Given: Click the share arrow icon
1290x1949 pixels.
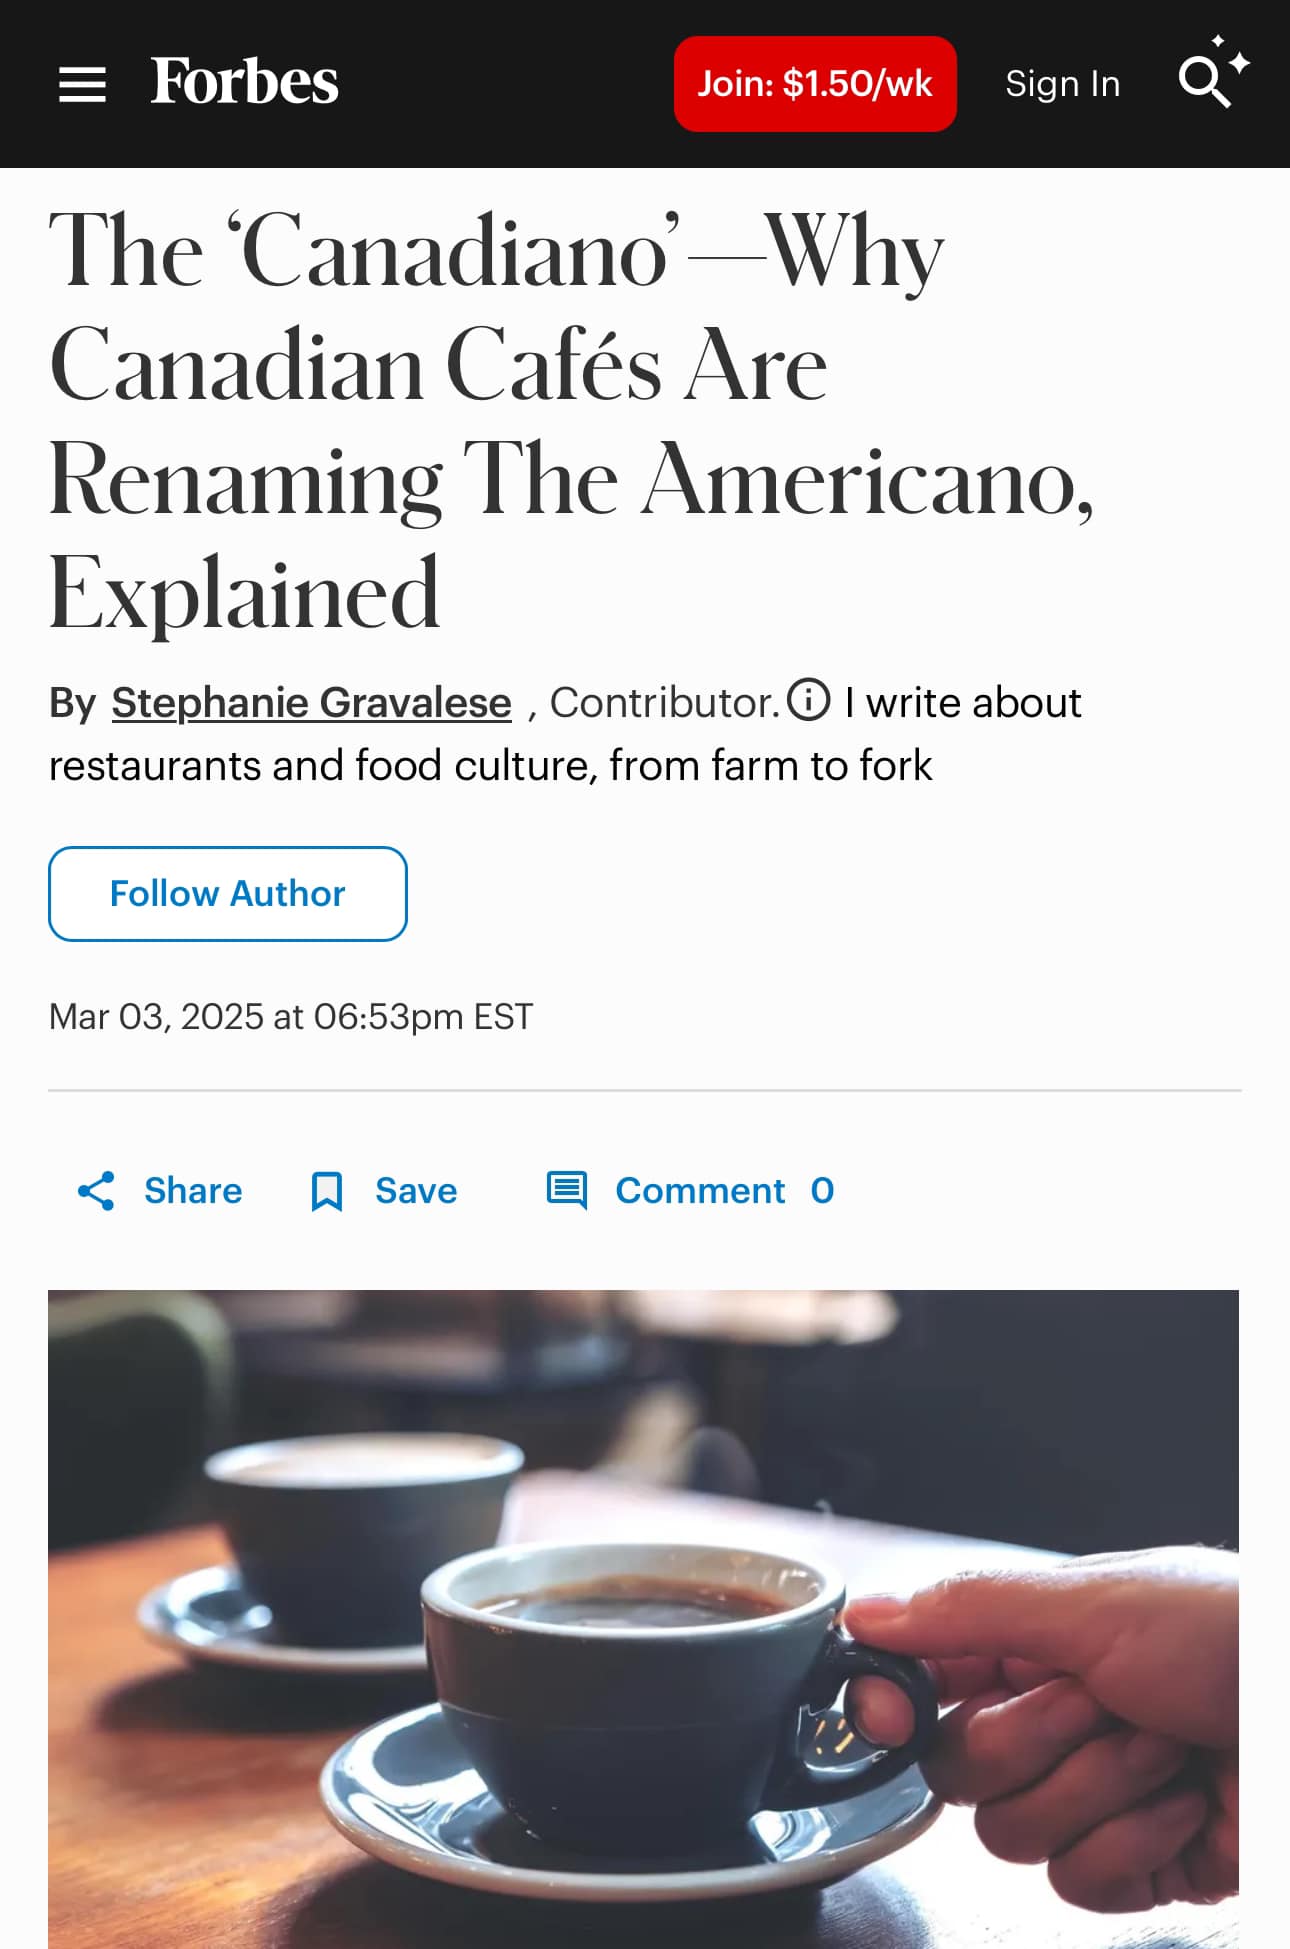Looking at the screenshot, I should (96, 1191).
